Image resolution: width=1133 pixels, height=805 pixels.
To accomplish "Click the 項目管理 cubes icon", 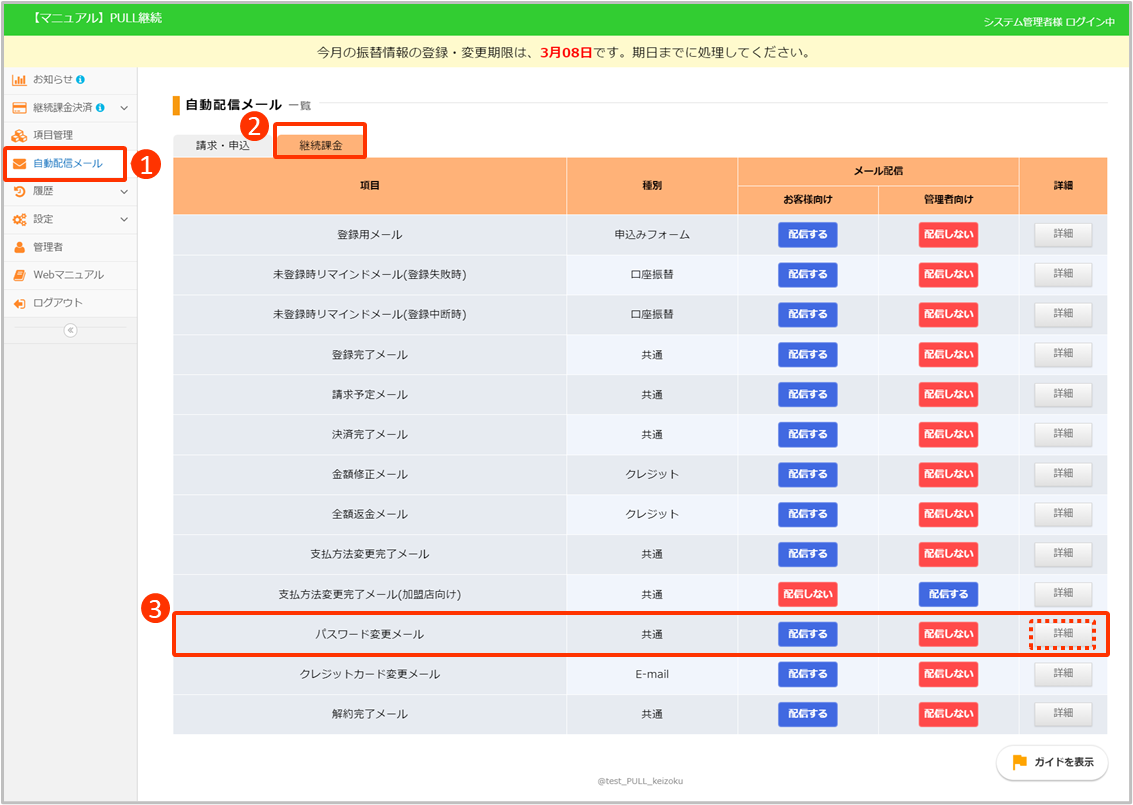I will (x=19, y=135).
